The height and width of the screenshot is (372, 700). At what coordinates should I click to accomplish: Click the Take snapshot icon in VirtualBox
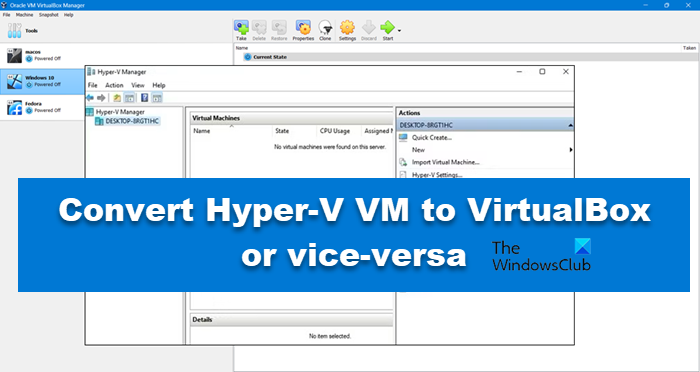point(242,30)
